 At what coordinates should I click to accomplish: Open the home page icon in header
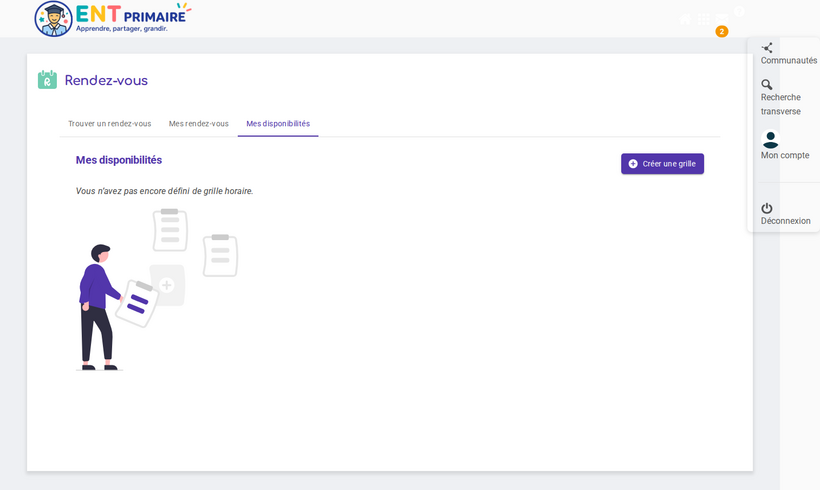[x=685, y=19]
